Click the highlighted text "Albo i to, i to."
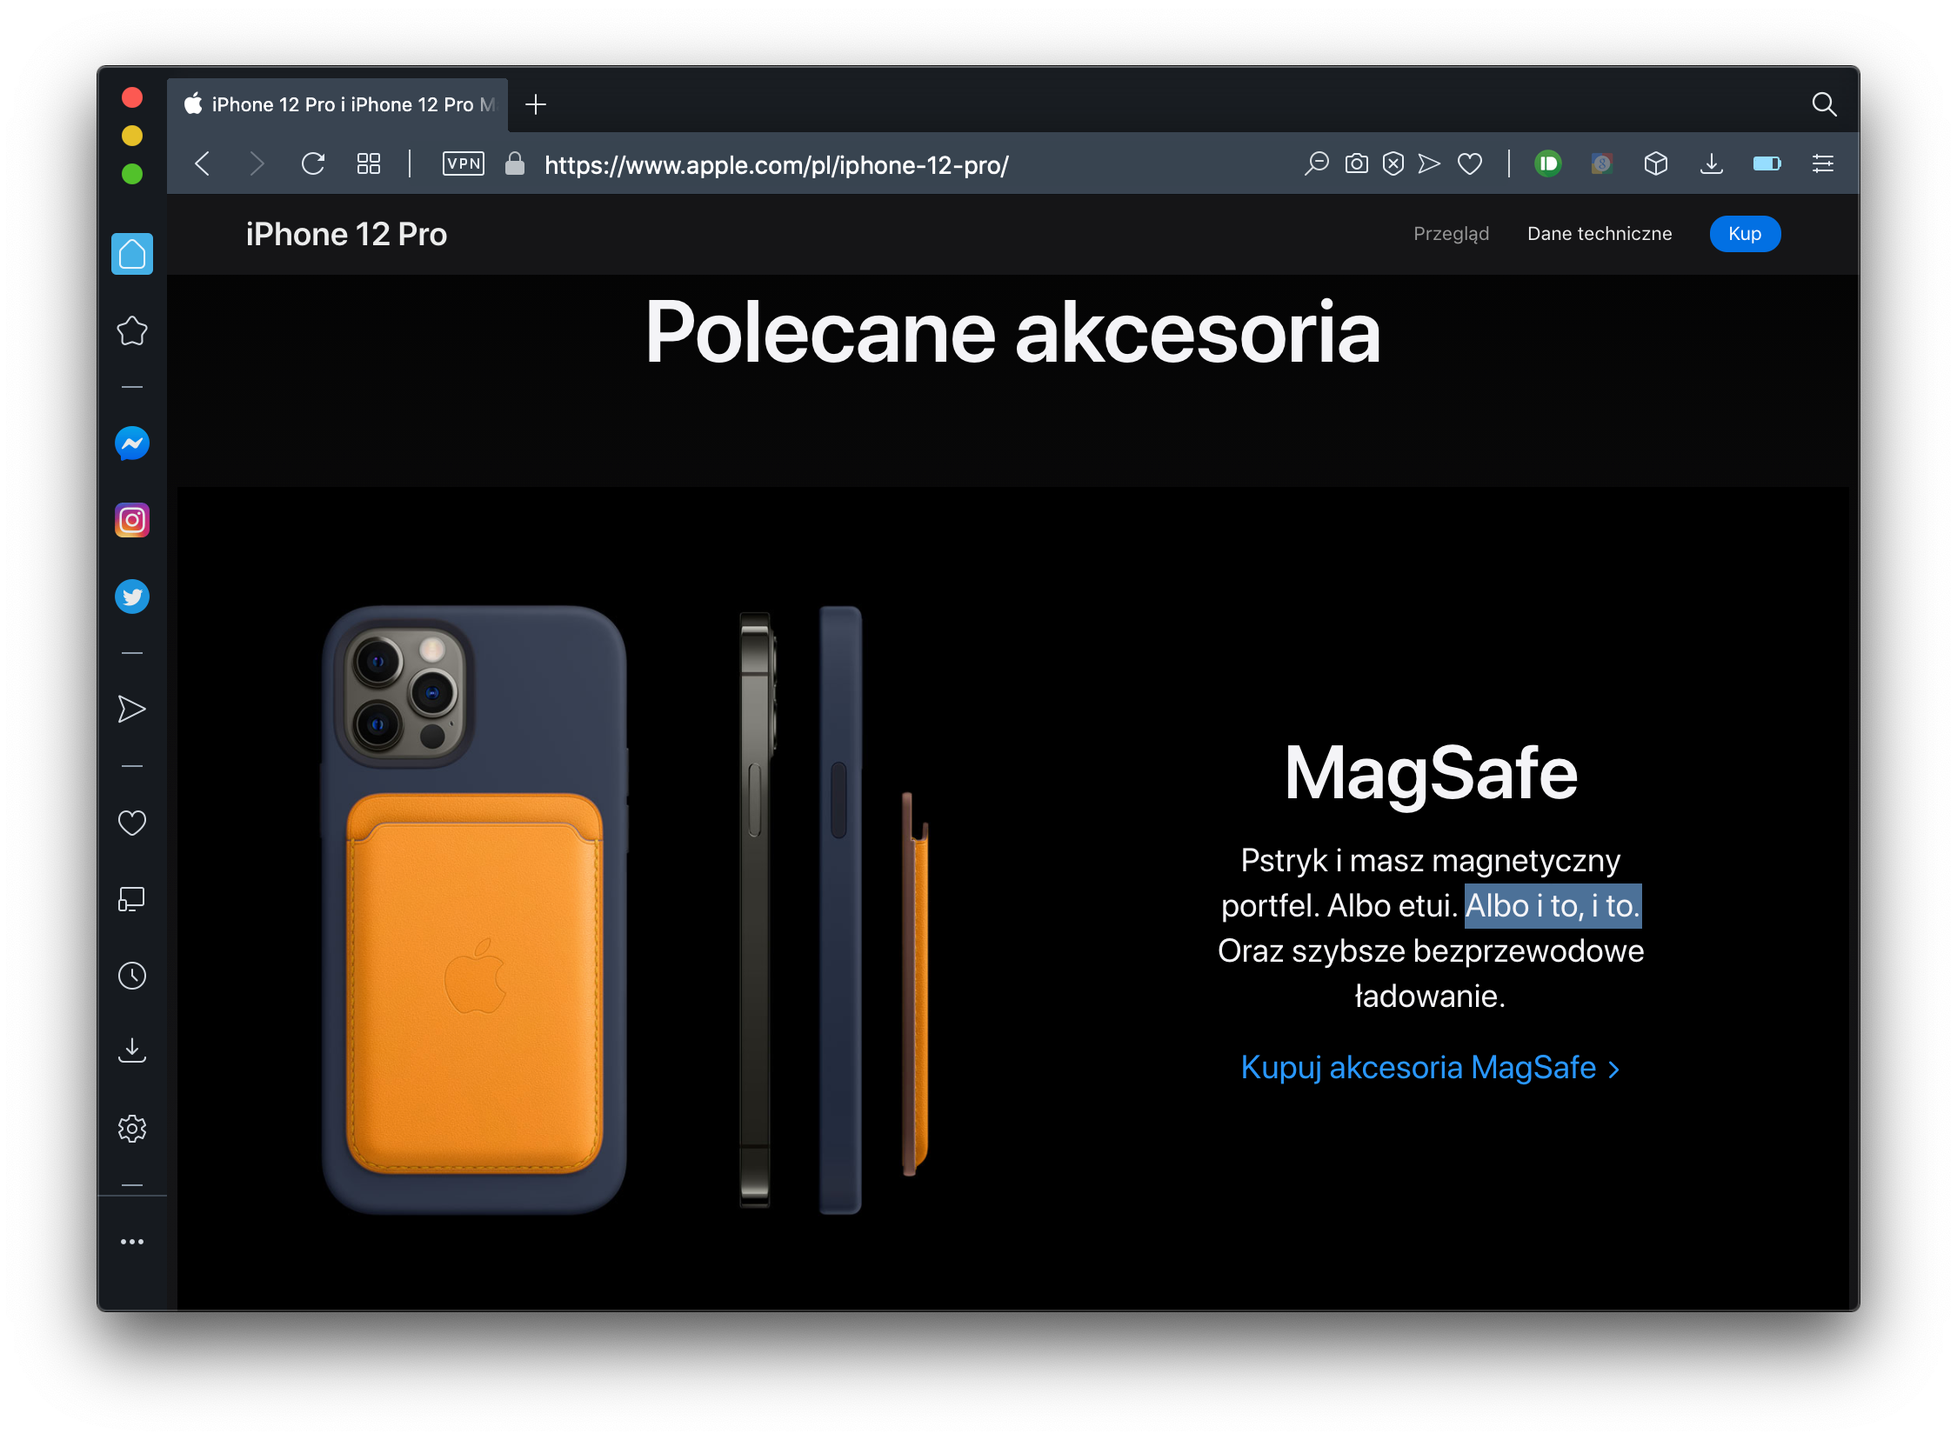Image resolution: width=1957 pixels, height=1440 pixels. 1553,906
